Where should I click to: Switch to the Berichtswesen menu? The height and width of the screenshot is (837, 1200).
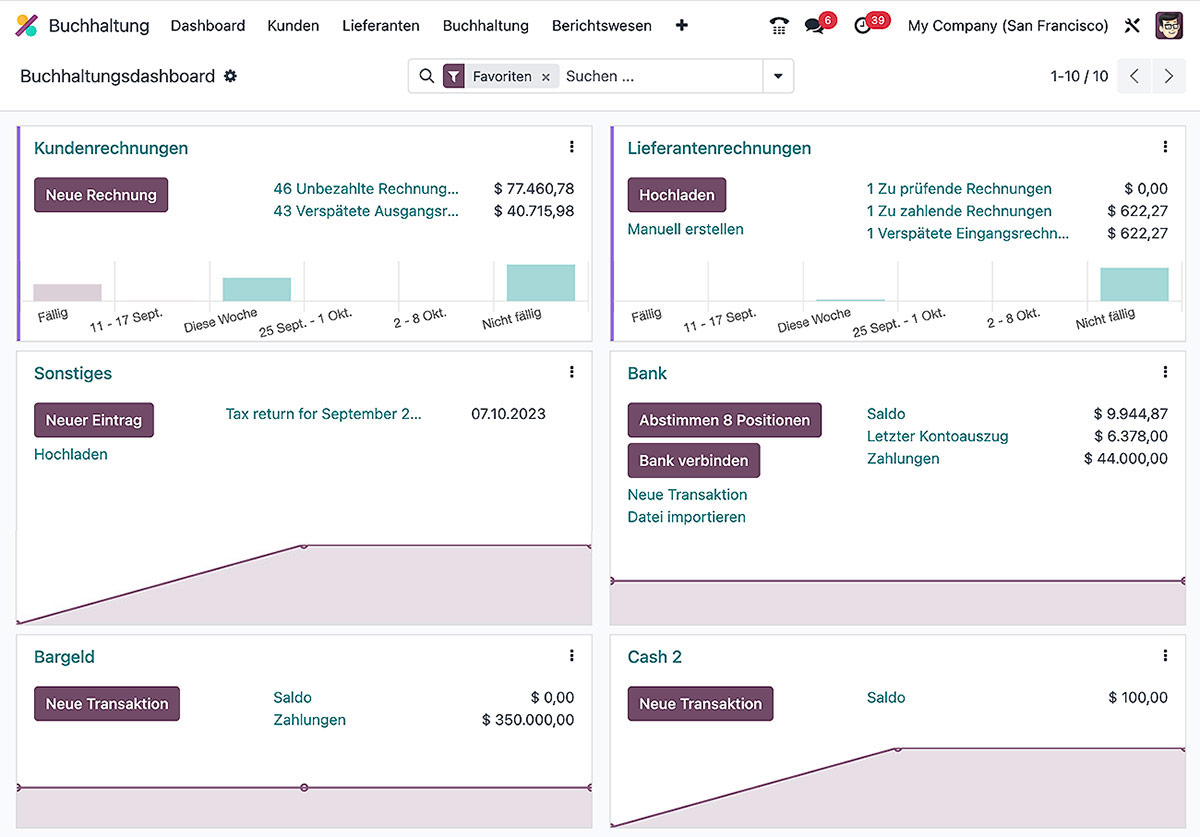pos(601,25)
